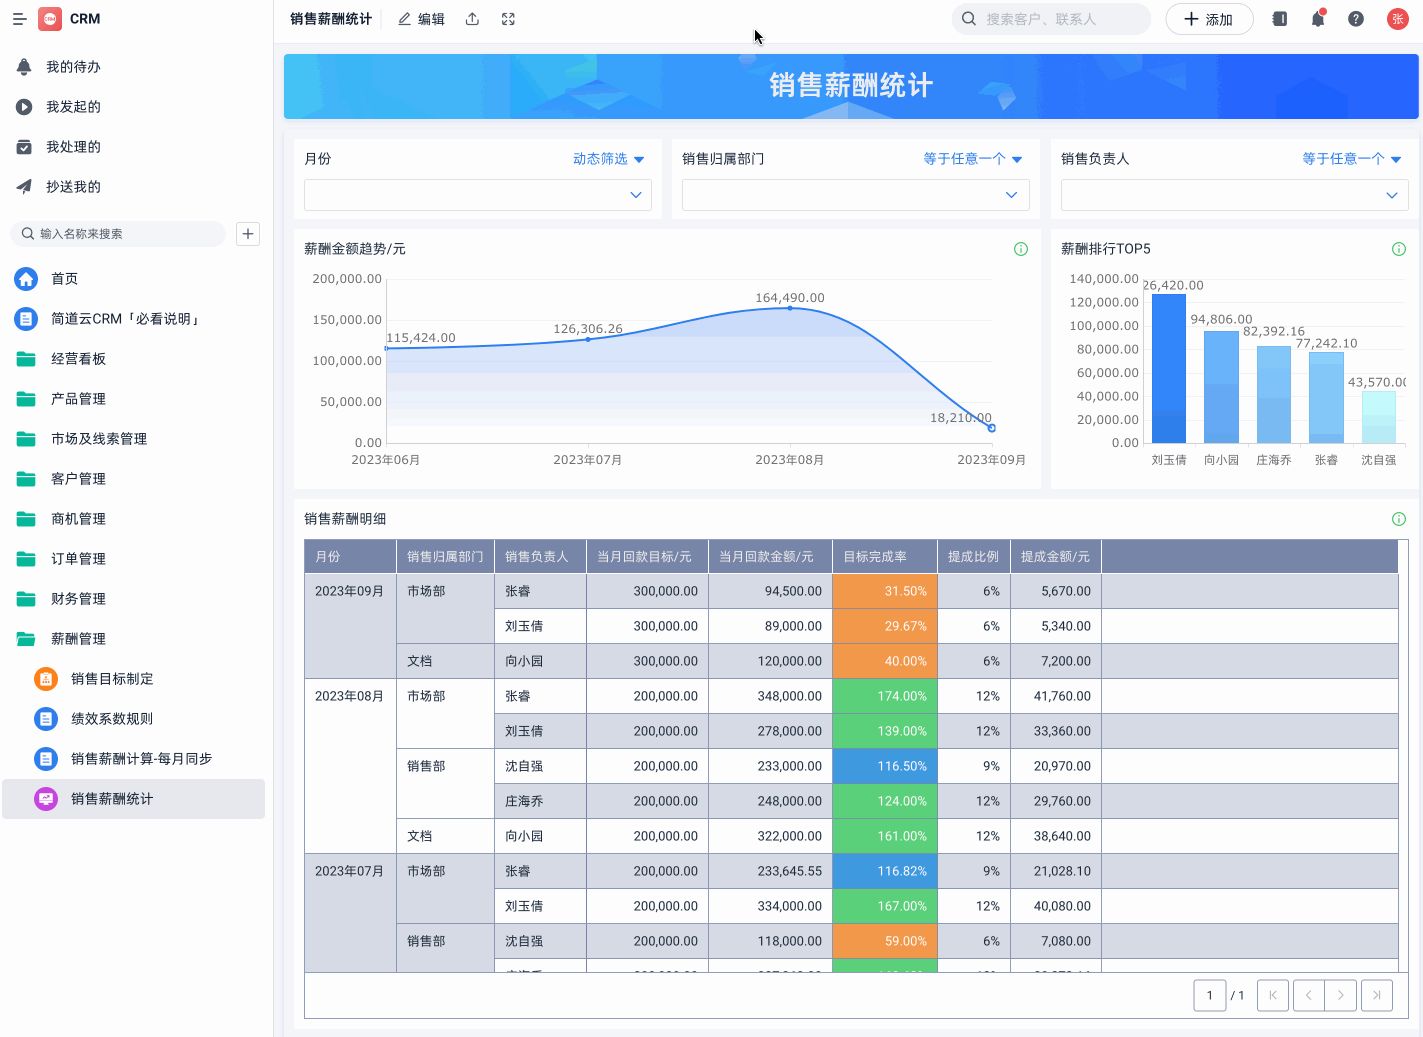Go to first page of table
The image size is (1423, 1037).
tap(1273, 995)
